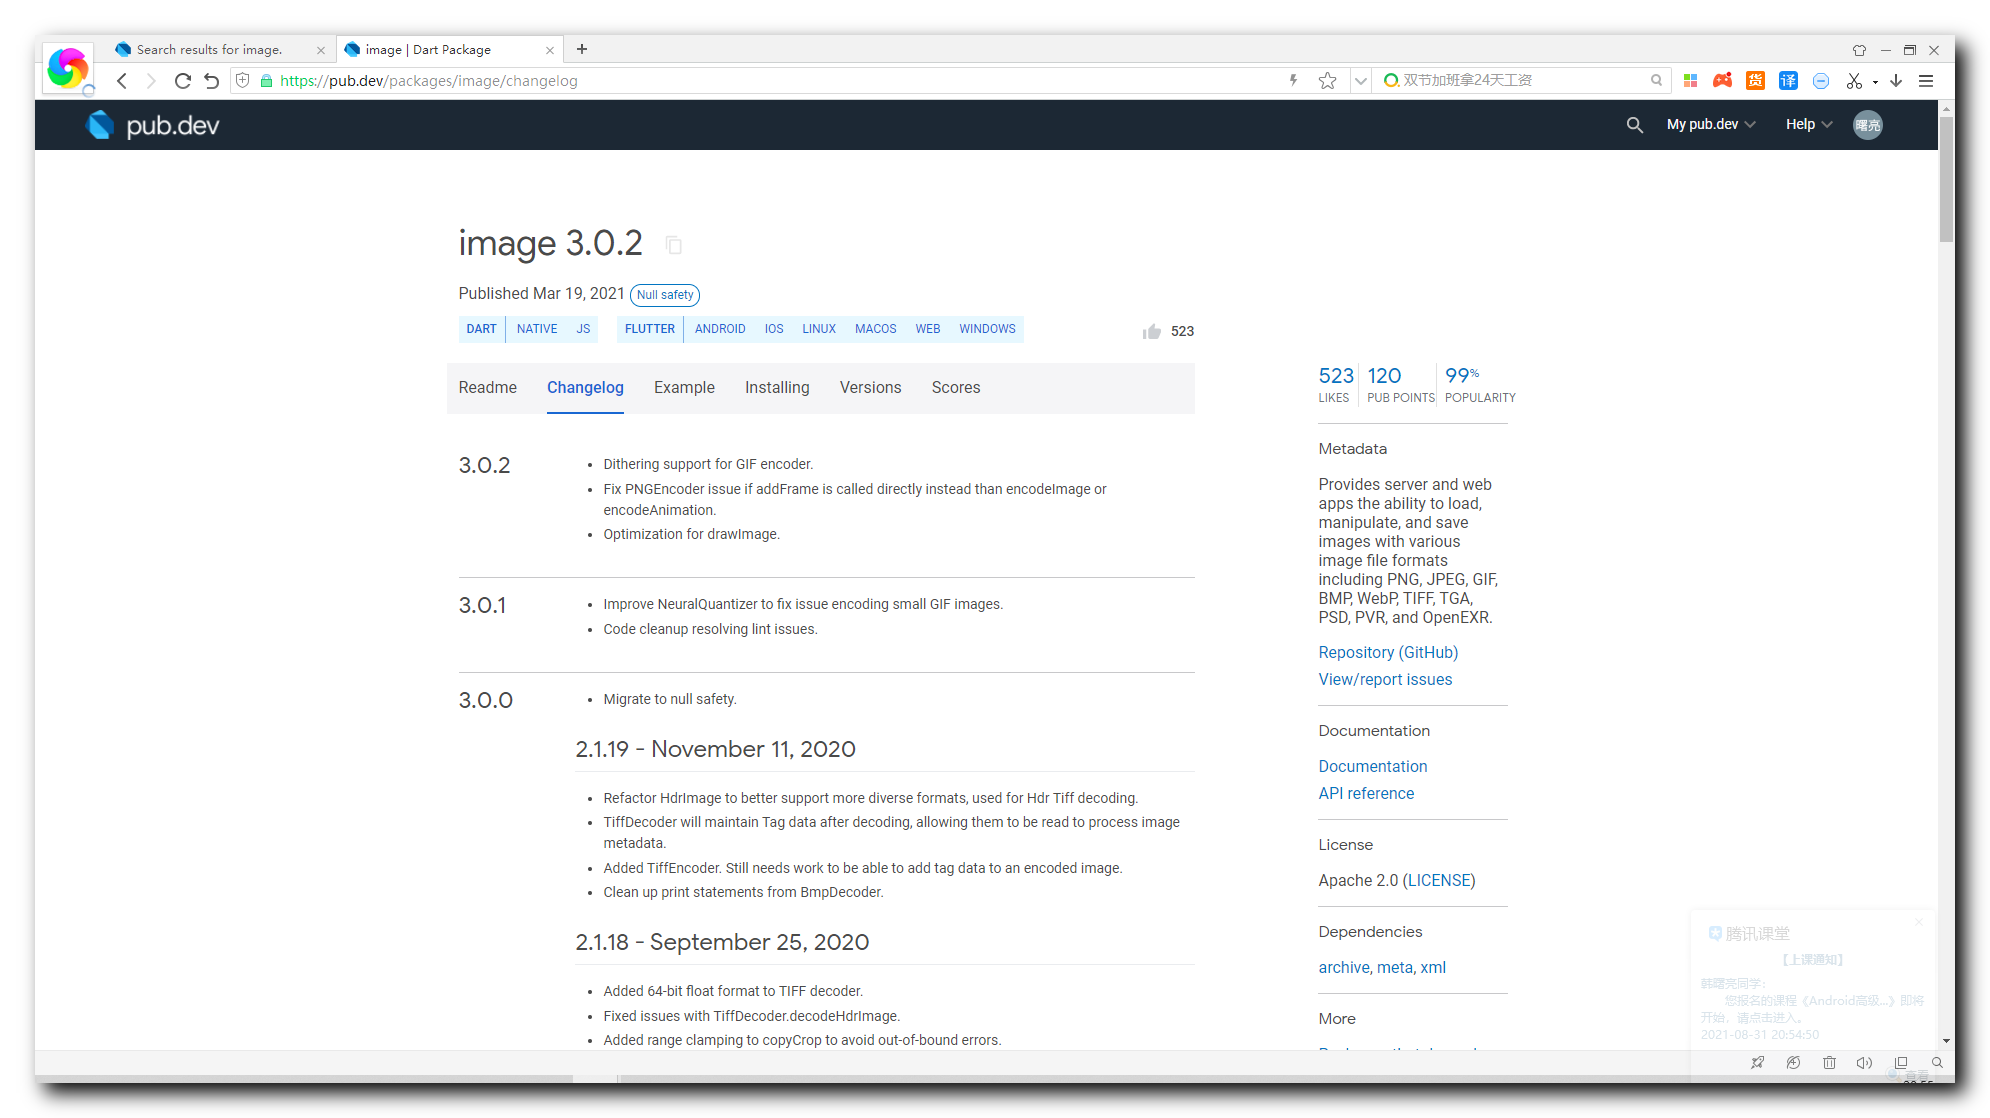Reload the page with the refresh icon
1990x1118 pixels.
click(x=182, y=81)
